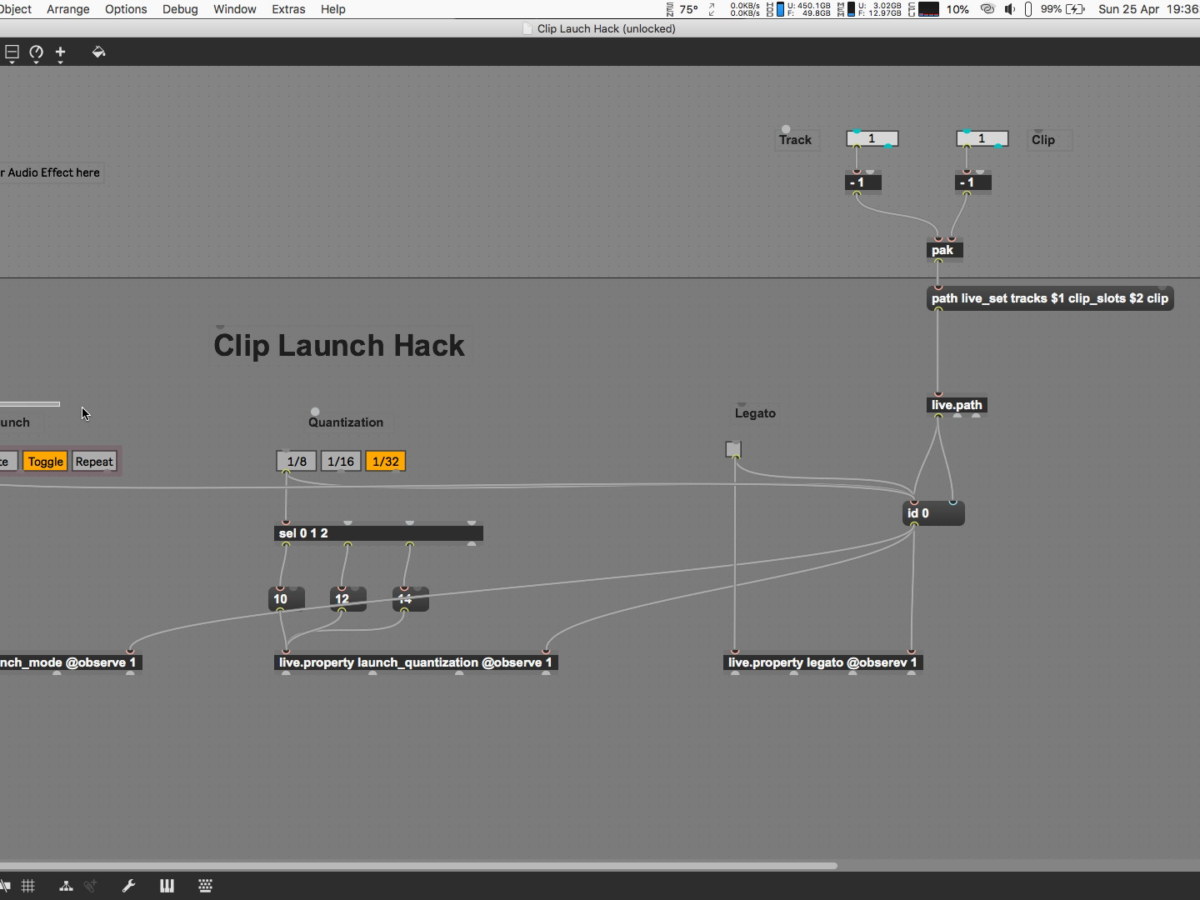Image resolution: width=1200 pixels, height=900 pixels.
Task: Click the dial icon in top toolbar
Action: pos(36,52)
